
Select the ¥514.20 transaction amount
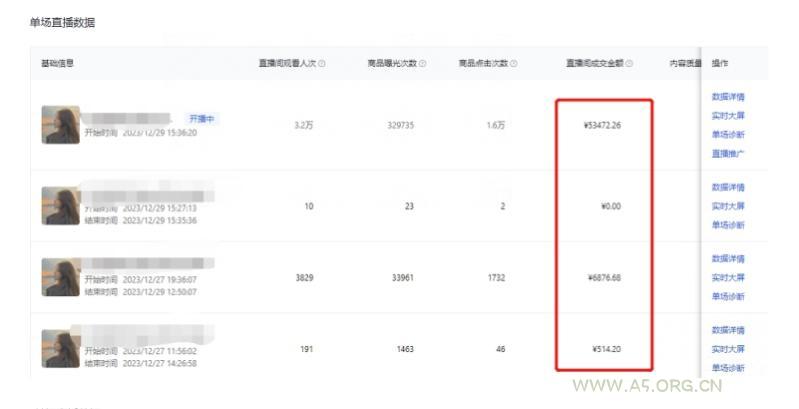click(x=606, y=349)
